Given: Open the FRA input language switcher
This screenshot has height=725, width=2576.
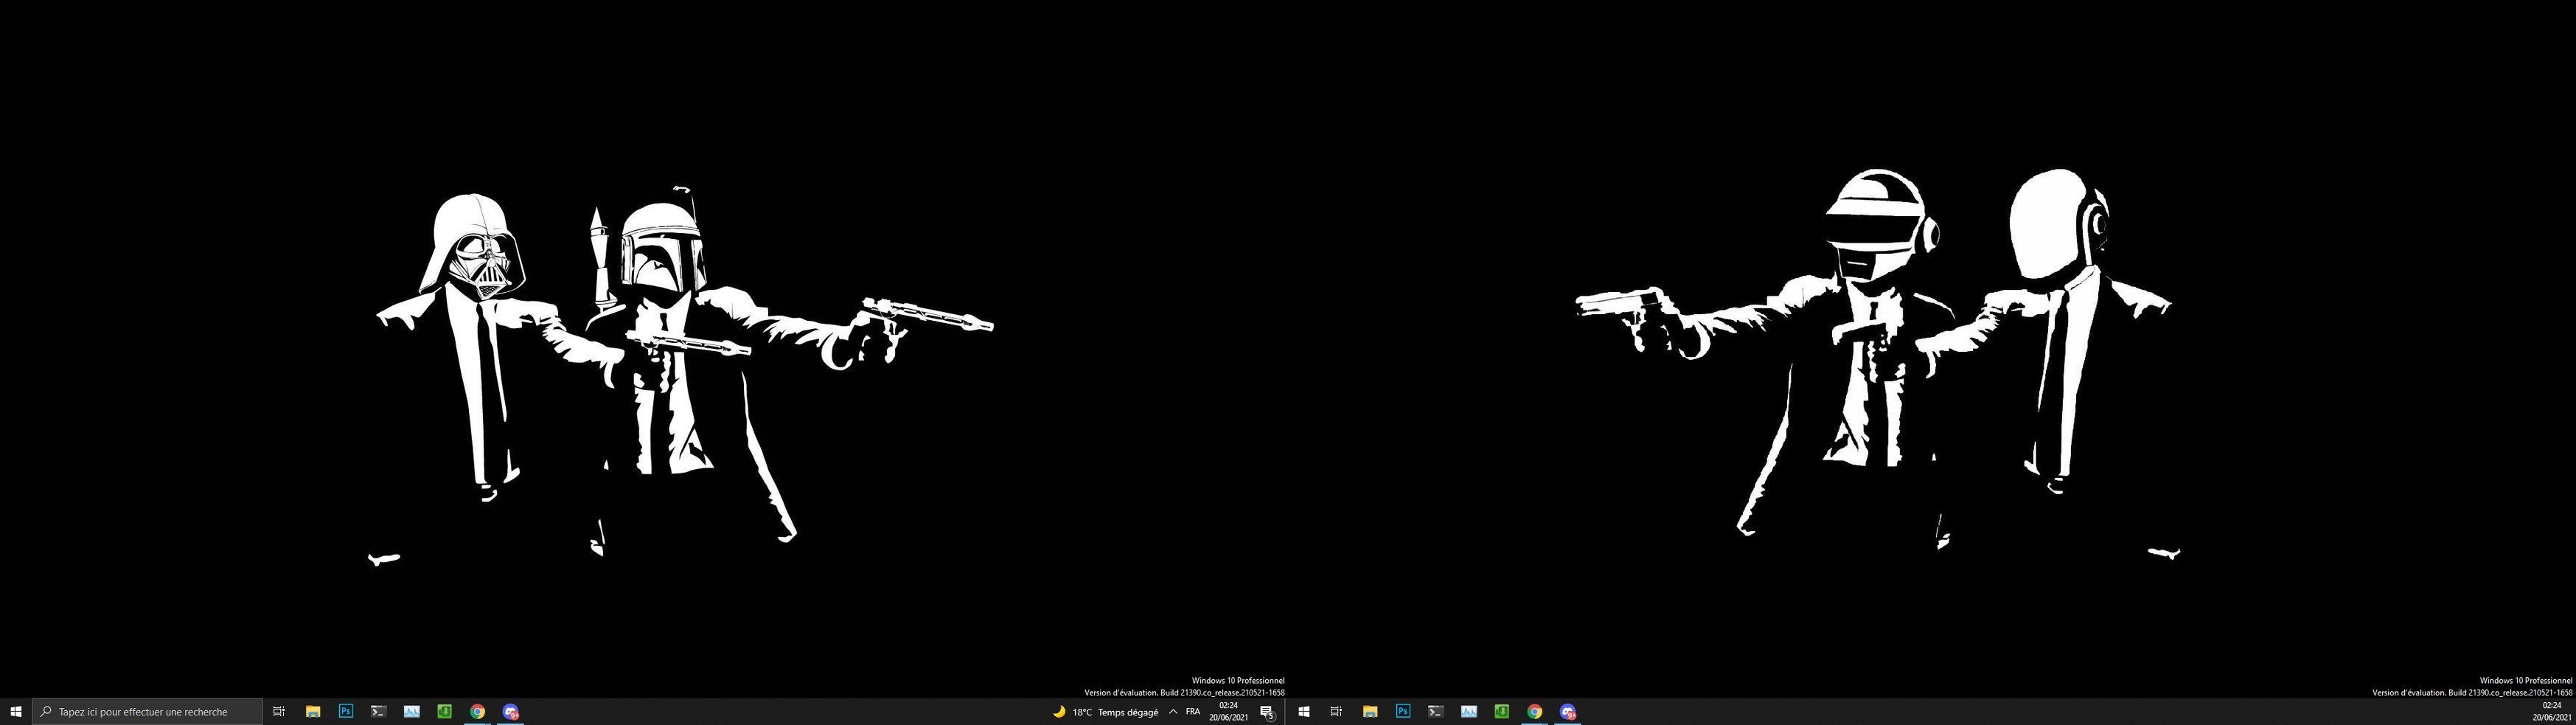Looking at the screenshot, I should click(x=1192, y=712).
